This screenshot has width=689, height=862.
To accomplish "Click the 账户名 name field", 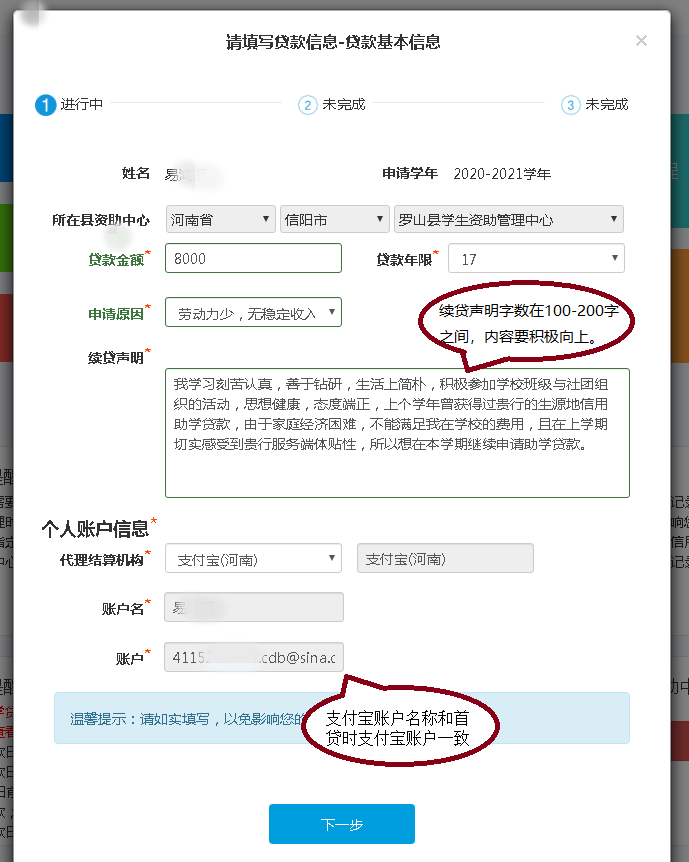I will pos(253,607).
